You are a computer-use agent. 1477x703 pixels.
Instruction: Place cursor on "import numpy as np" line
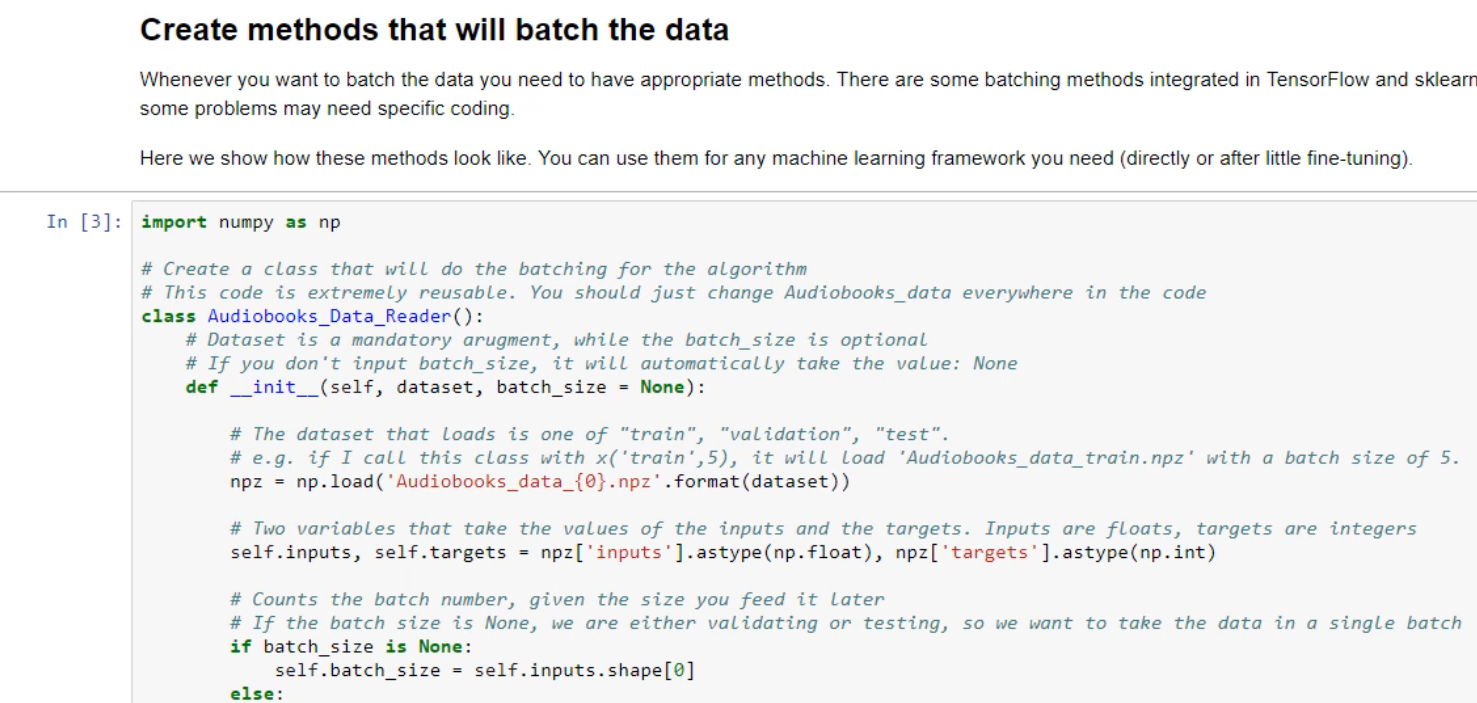click(241, 222)
